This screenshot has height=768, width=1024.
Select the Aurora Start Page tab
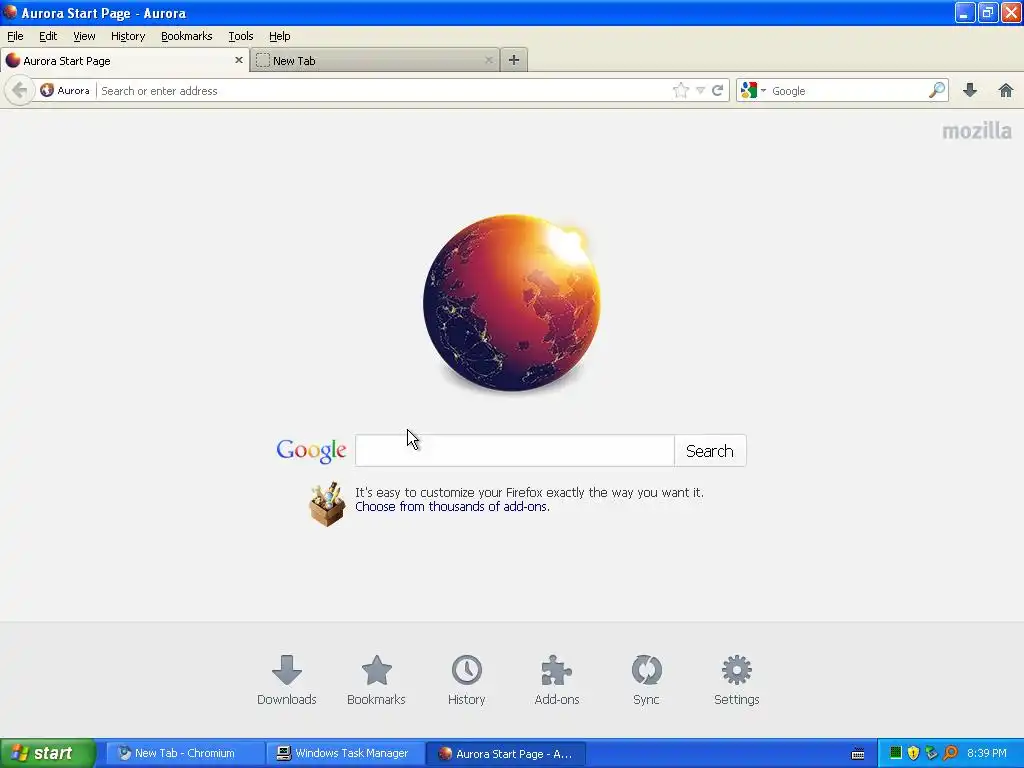pos(124,60)
